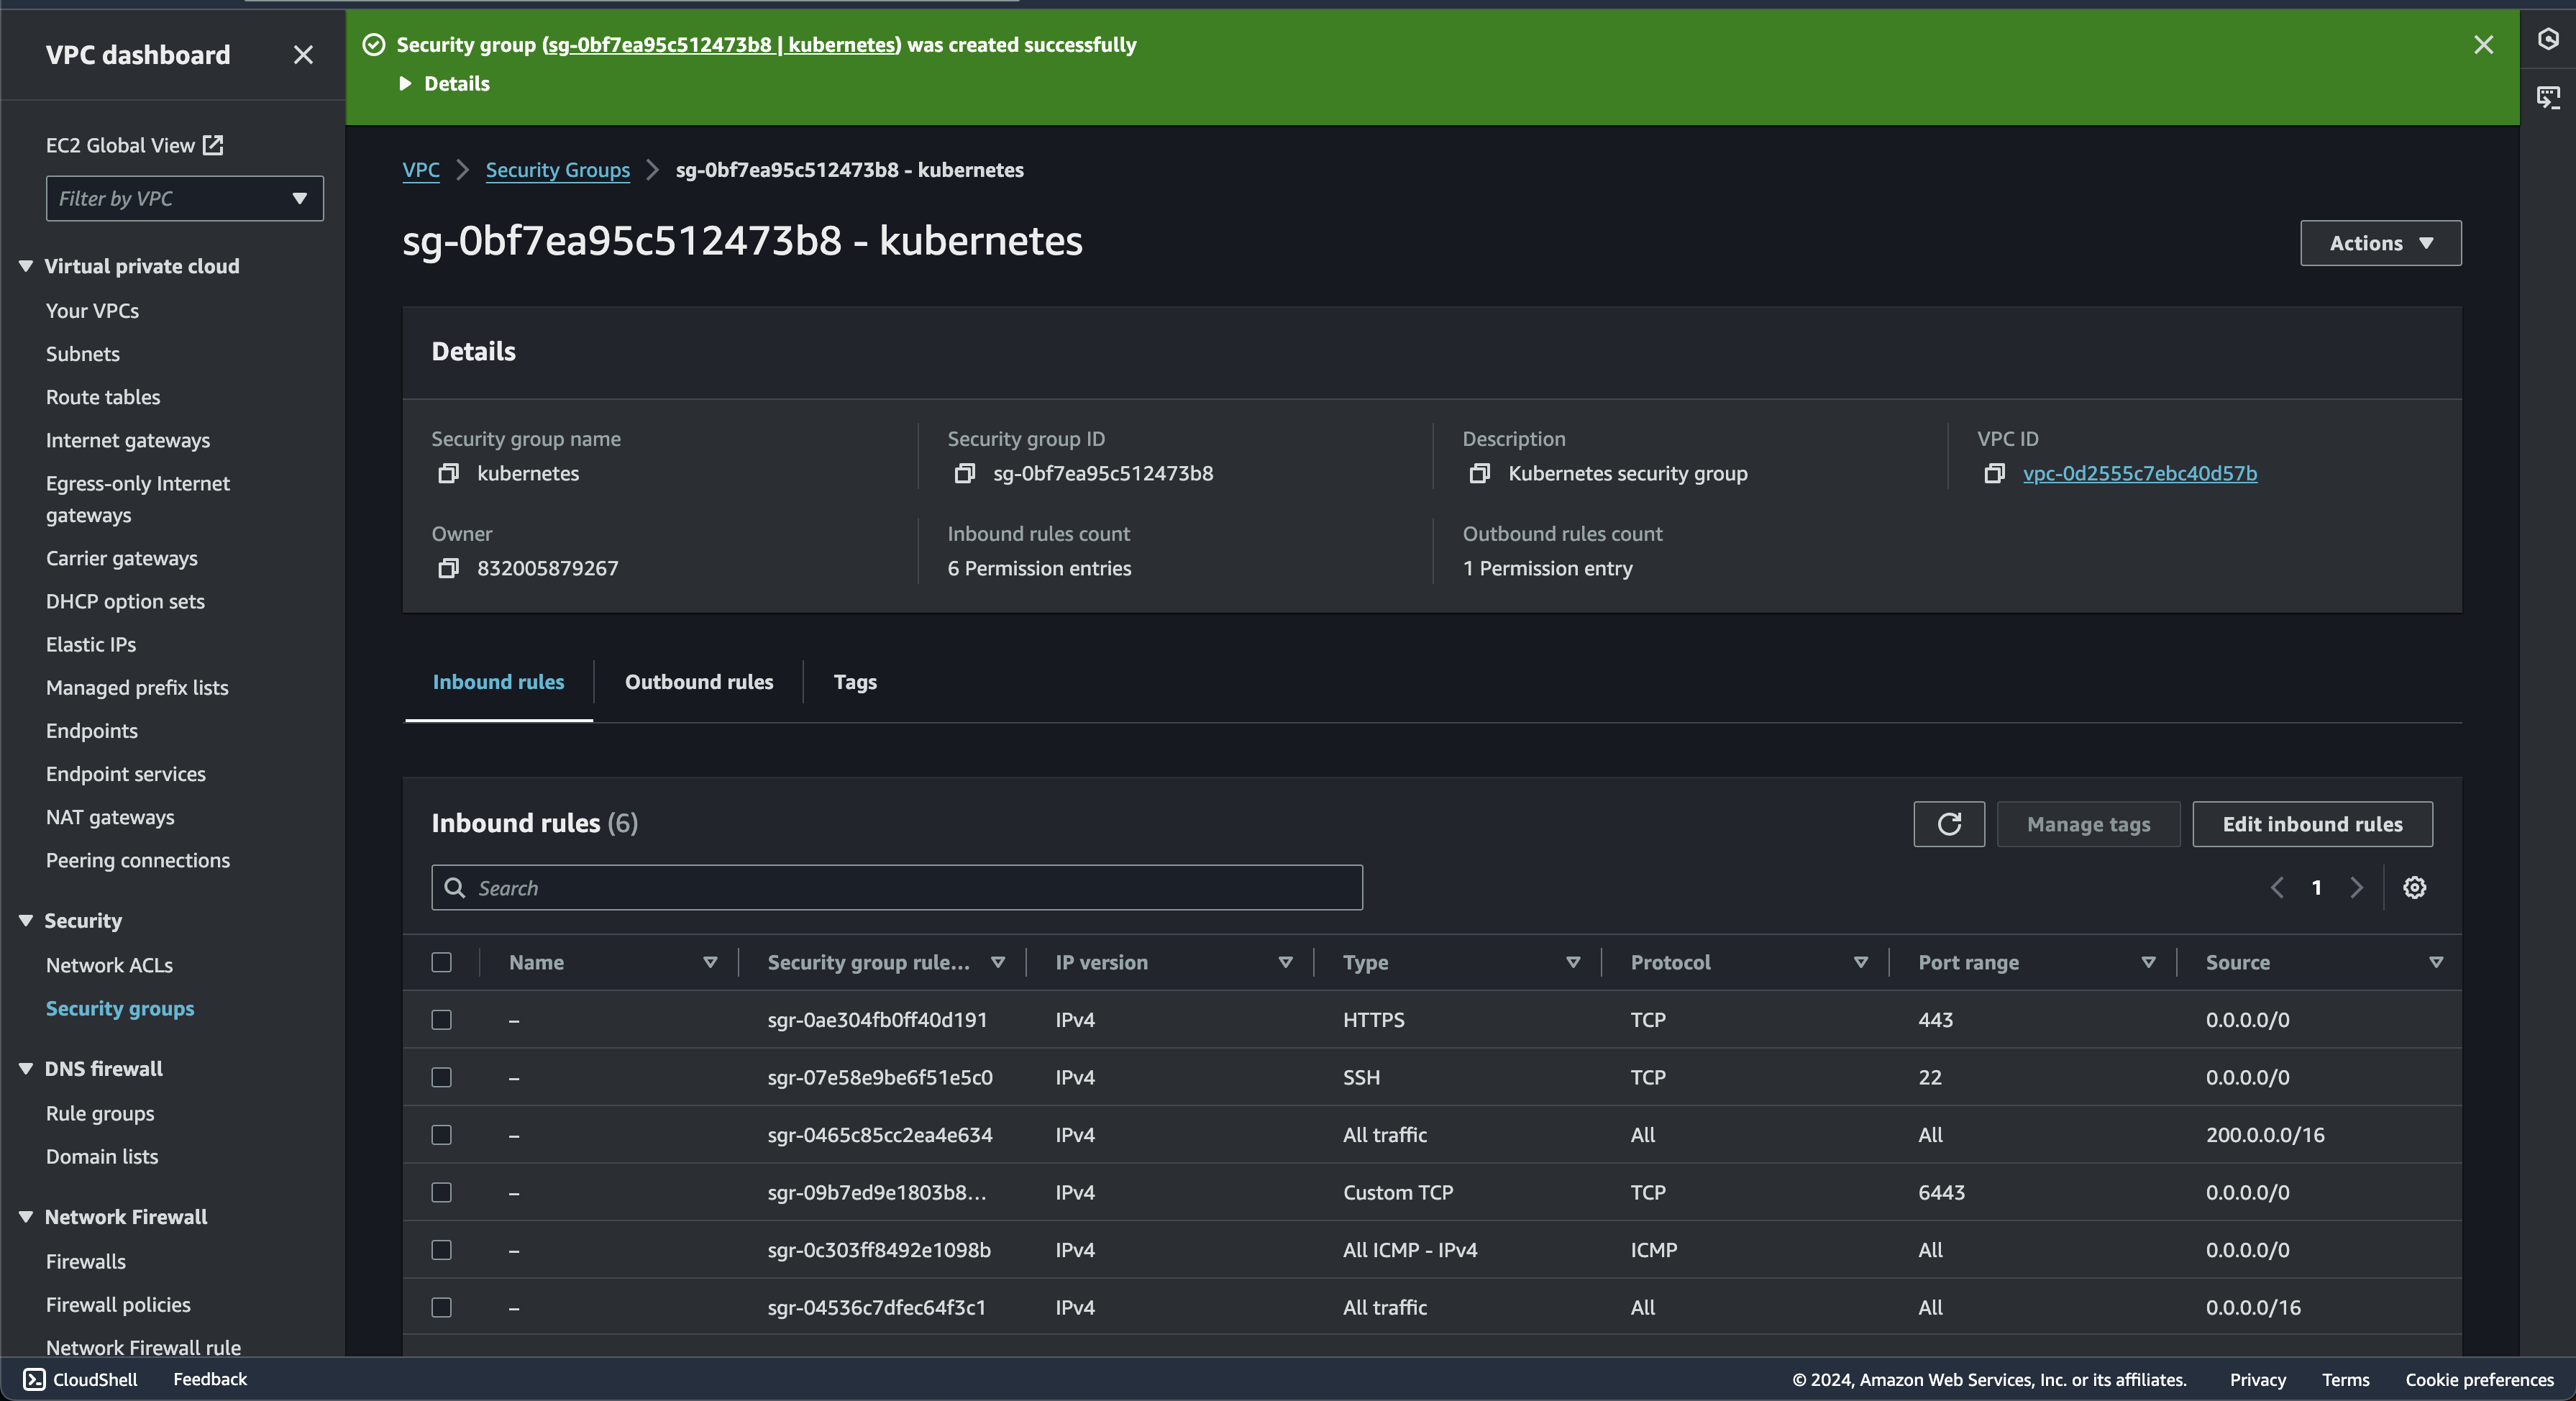Open the Privacy footer link

click(x=2257, y=1379)
